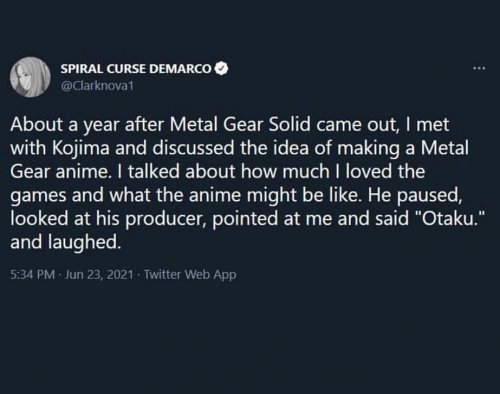
Task: Click "Gear anime." on the third line
Action: [x=60, y=171]
